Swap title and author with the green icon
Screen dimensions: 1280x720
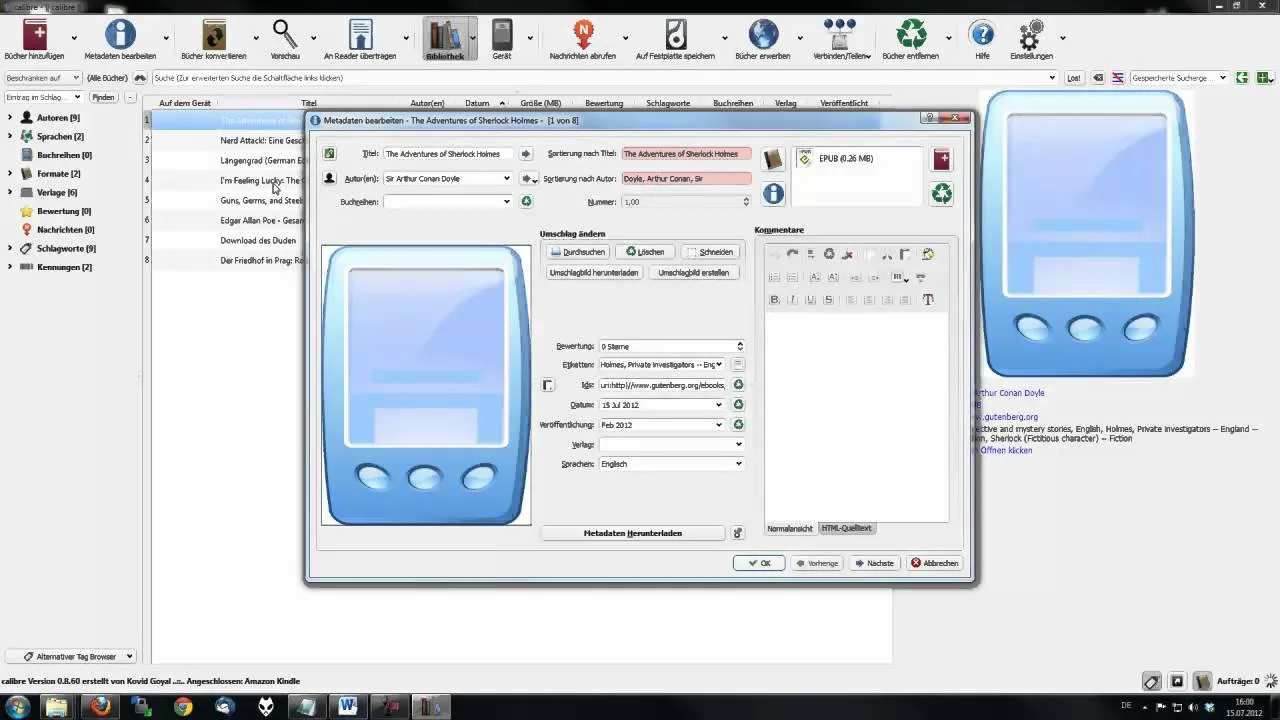(x=329, y=154)
